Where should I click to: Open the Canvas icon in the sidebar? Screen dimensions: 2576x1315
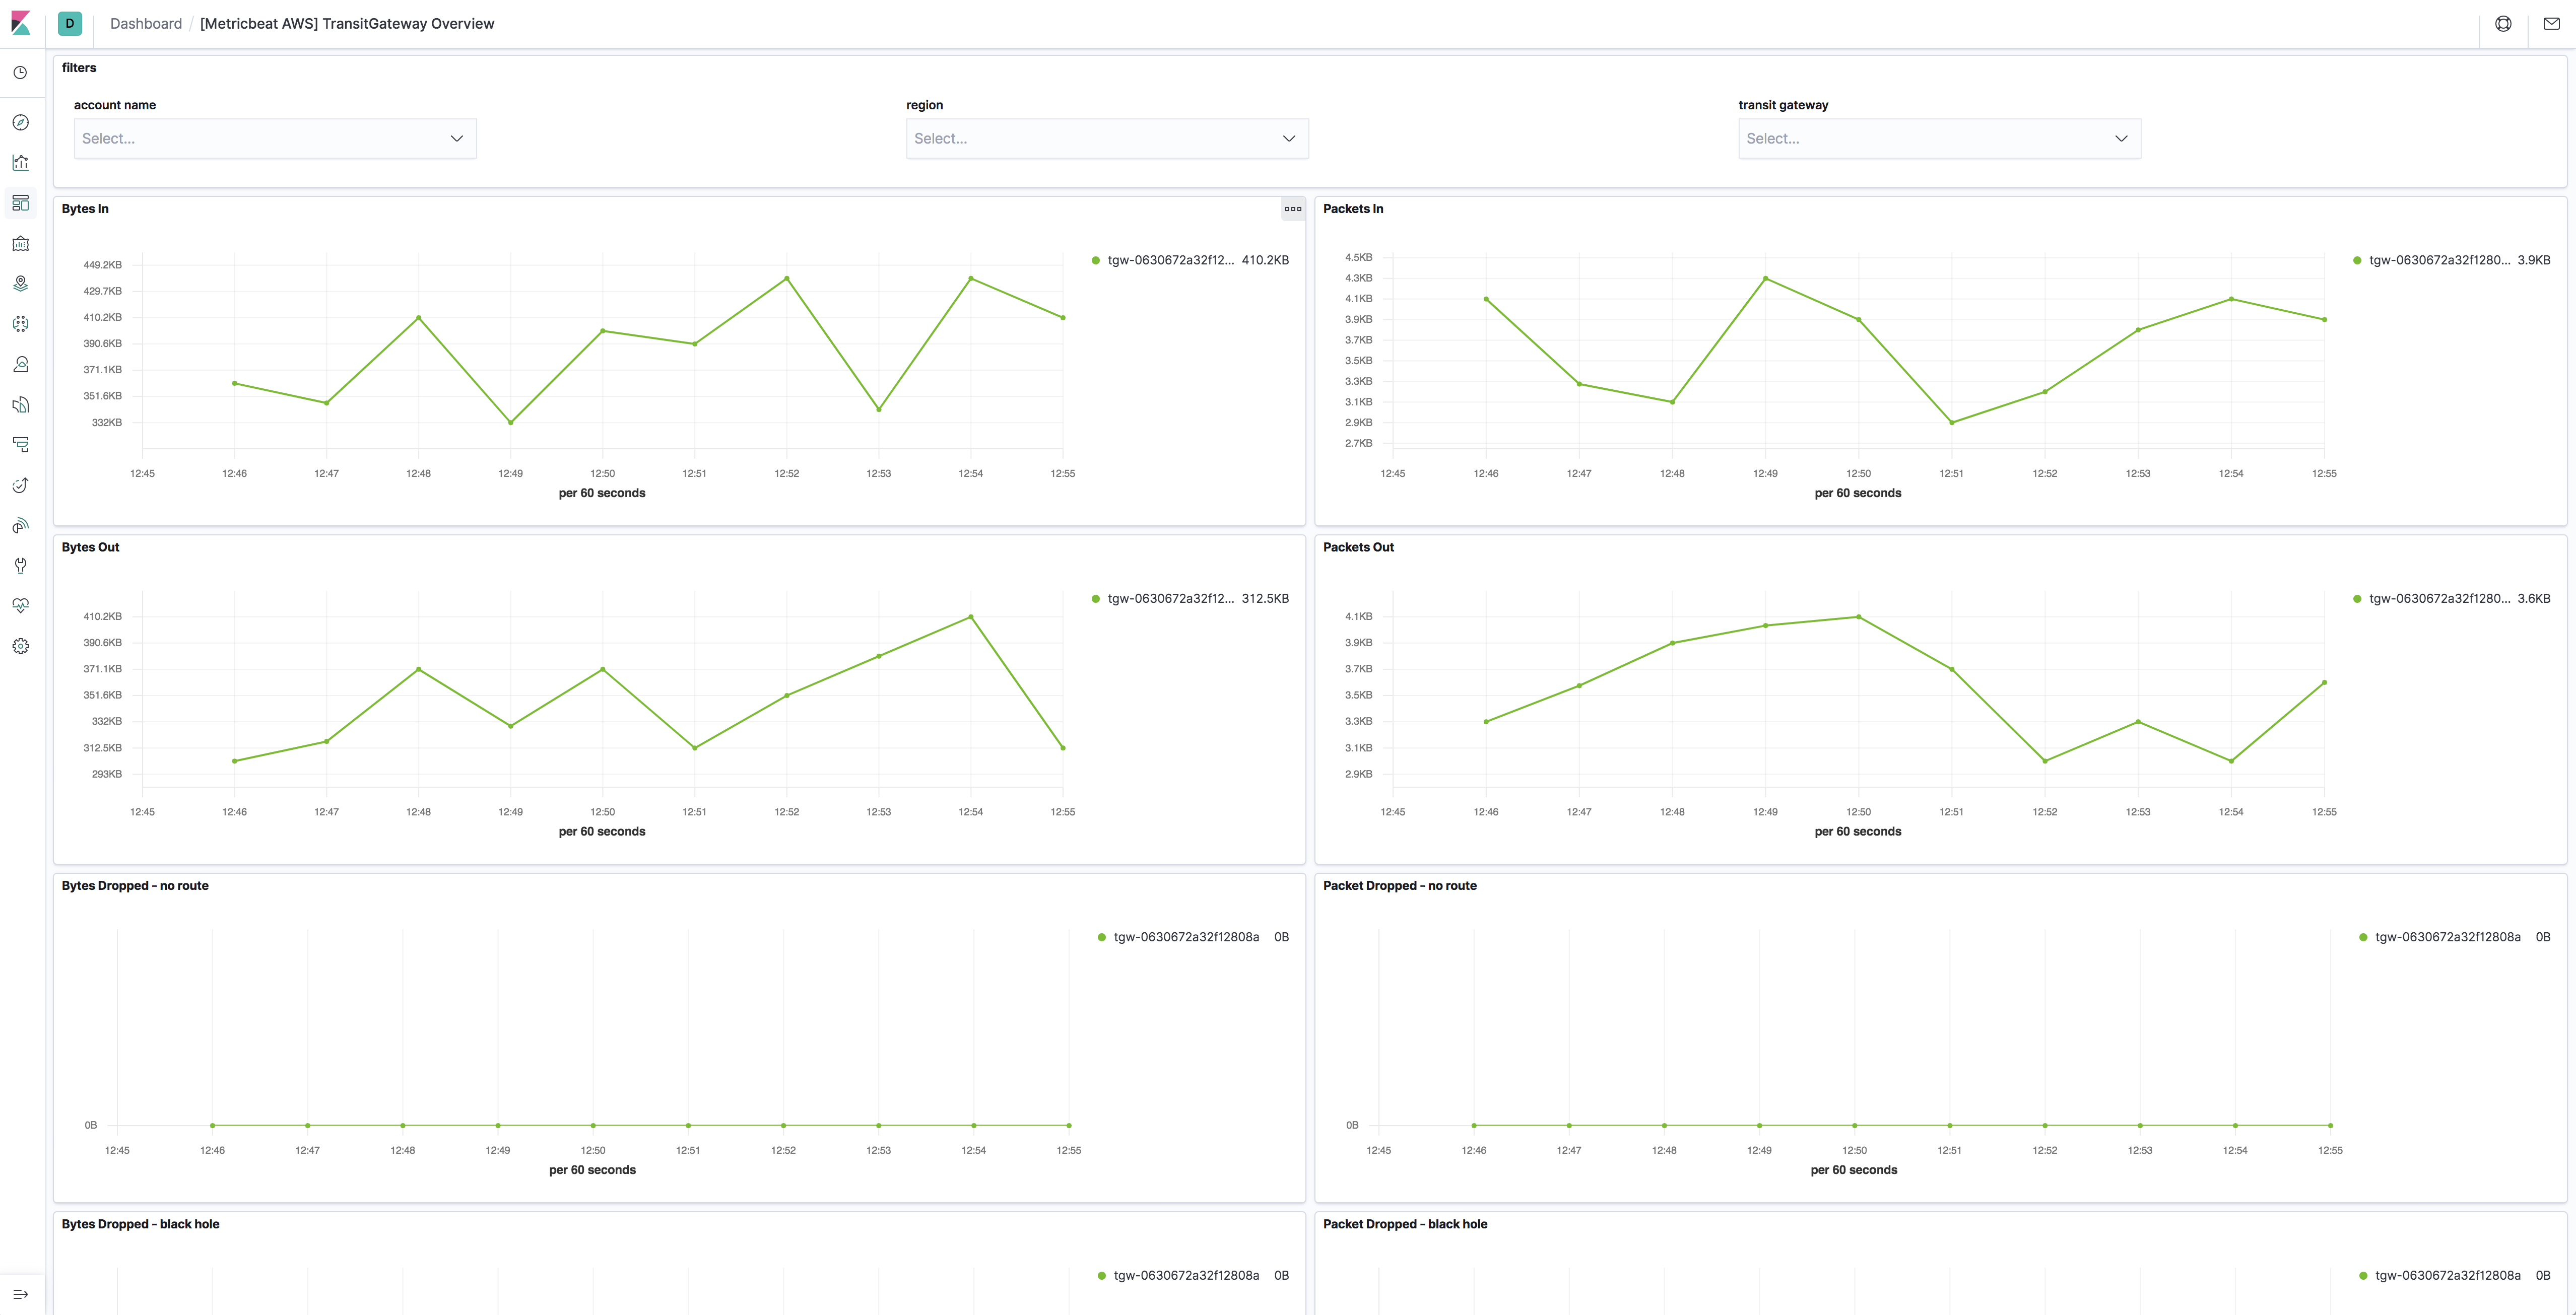[20, 243]
